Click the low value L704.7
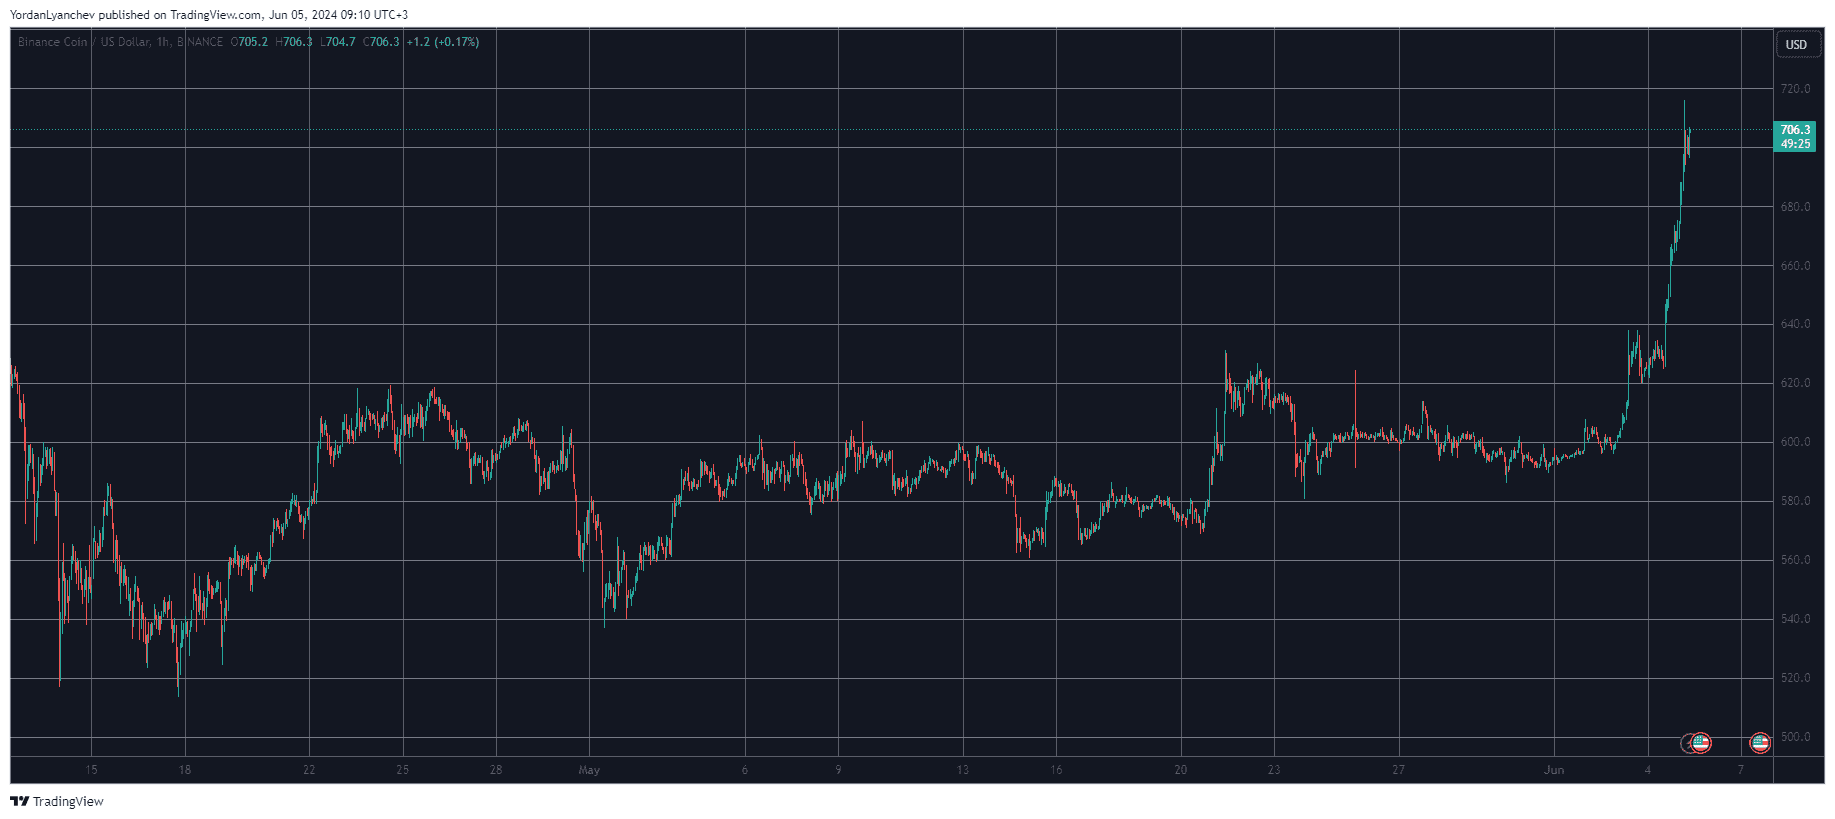Viewport: 1835px width, 819px height. pyautogui.click(x=338, y=42)
